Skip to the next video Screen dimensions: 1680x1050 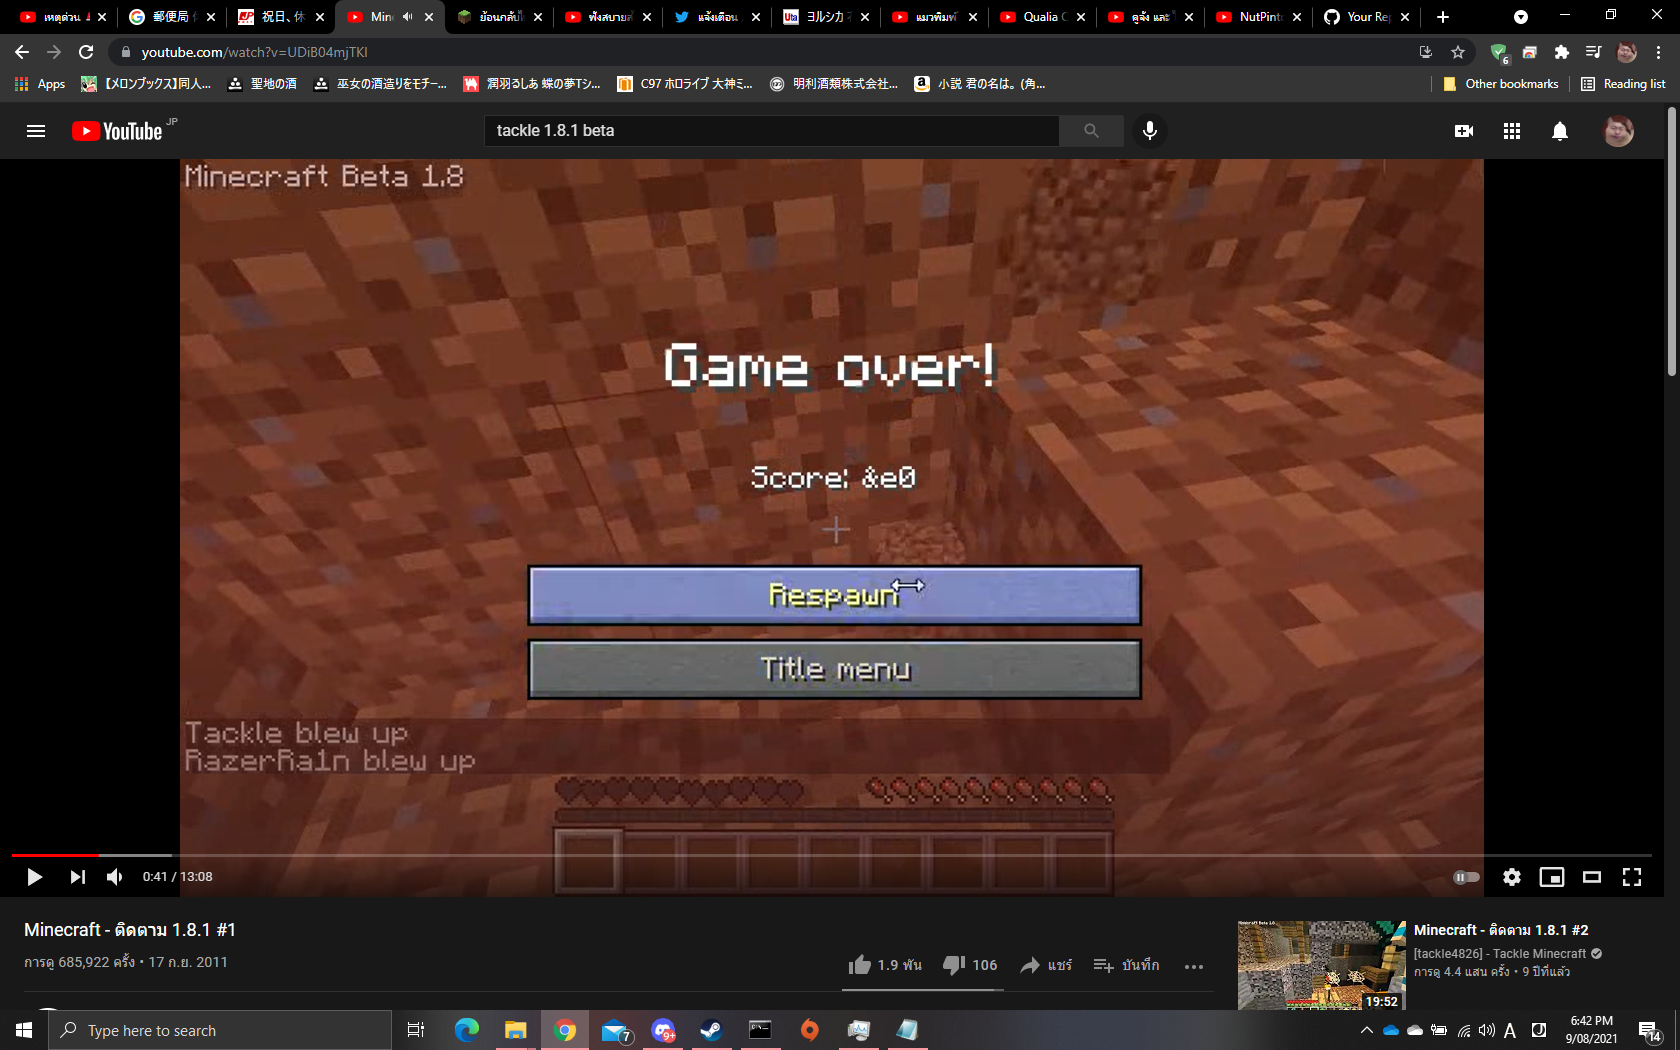click(77, 877)
